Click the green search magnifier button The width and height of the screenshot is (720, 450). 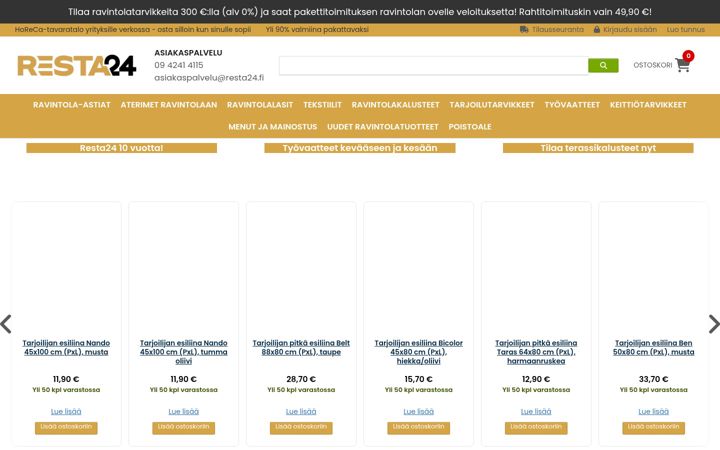603,66
